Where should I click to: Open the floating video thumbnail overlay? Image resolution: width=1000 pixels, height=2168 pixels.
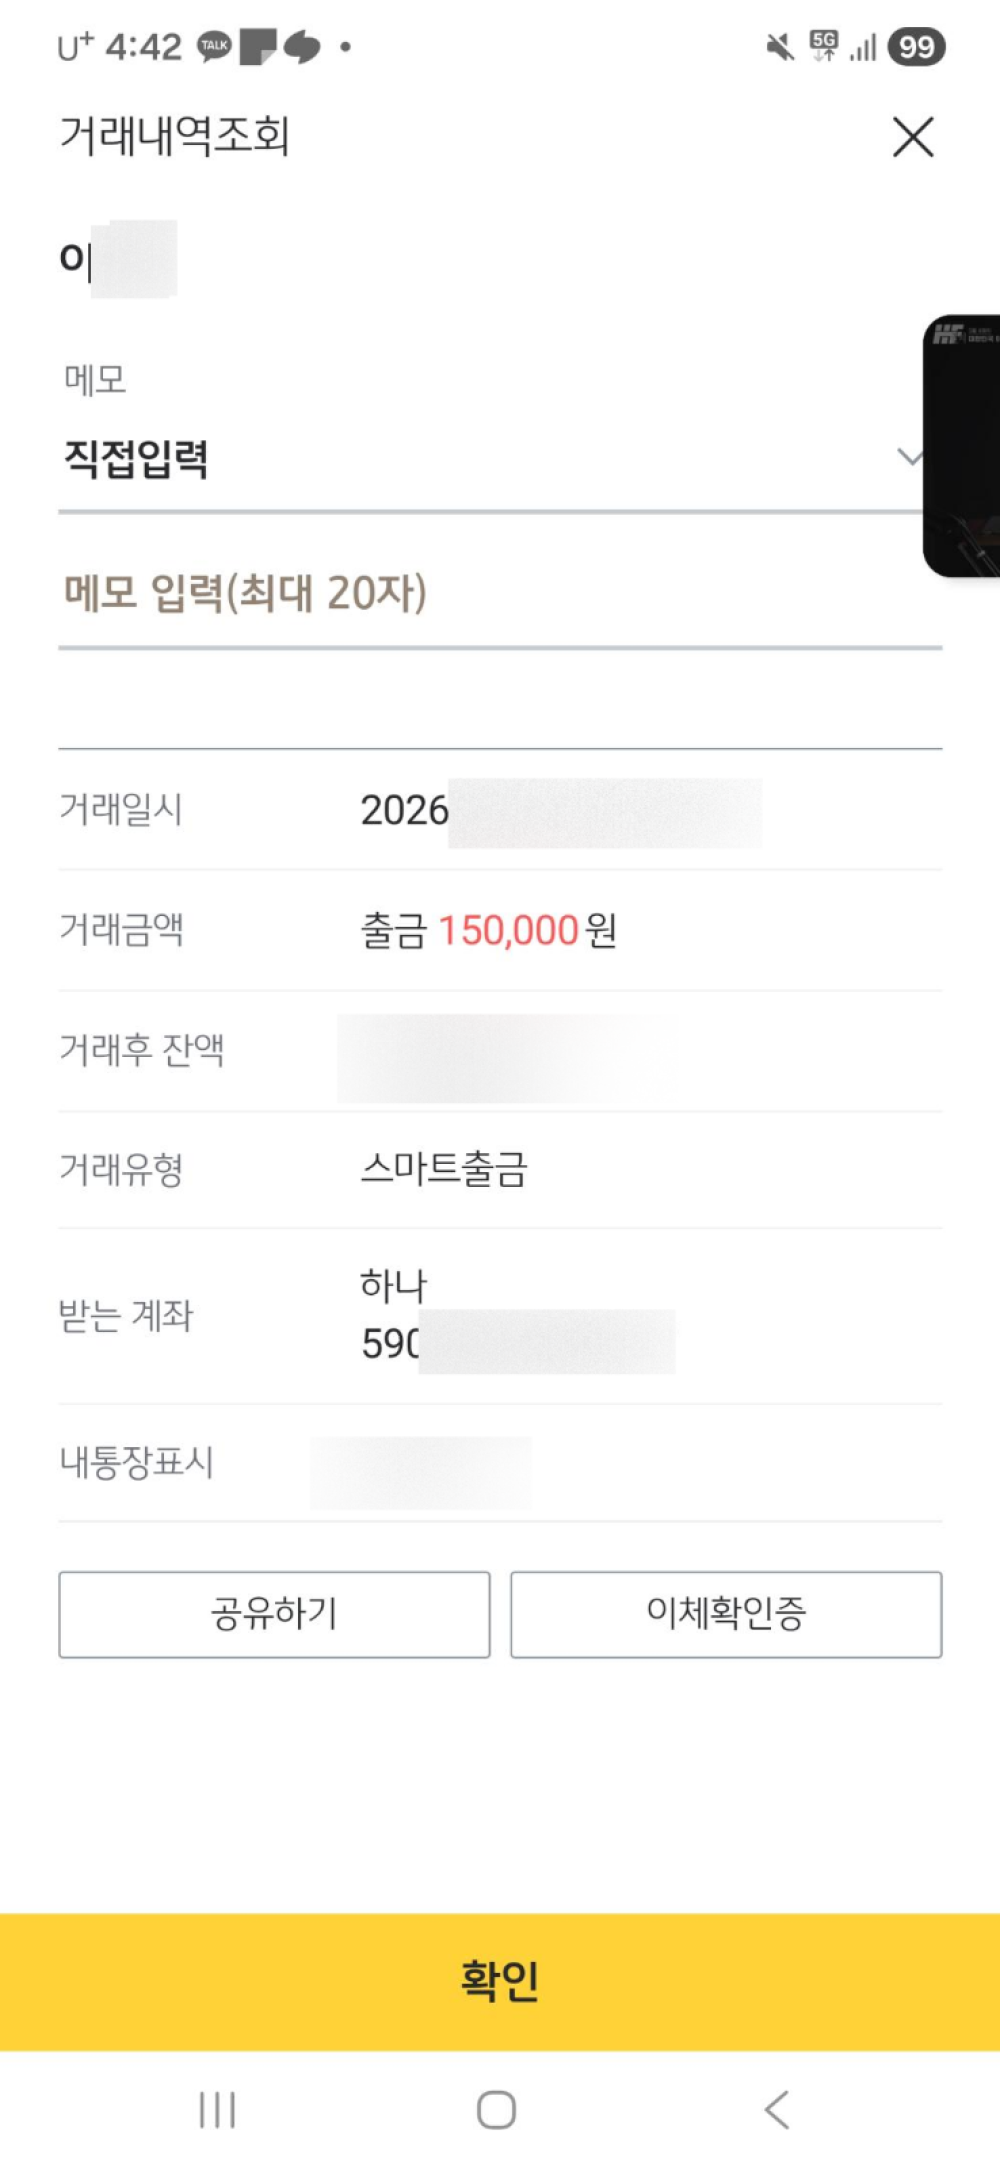coord(962,446)
